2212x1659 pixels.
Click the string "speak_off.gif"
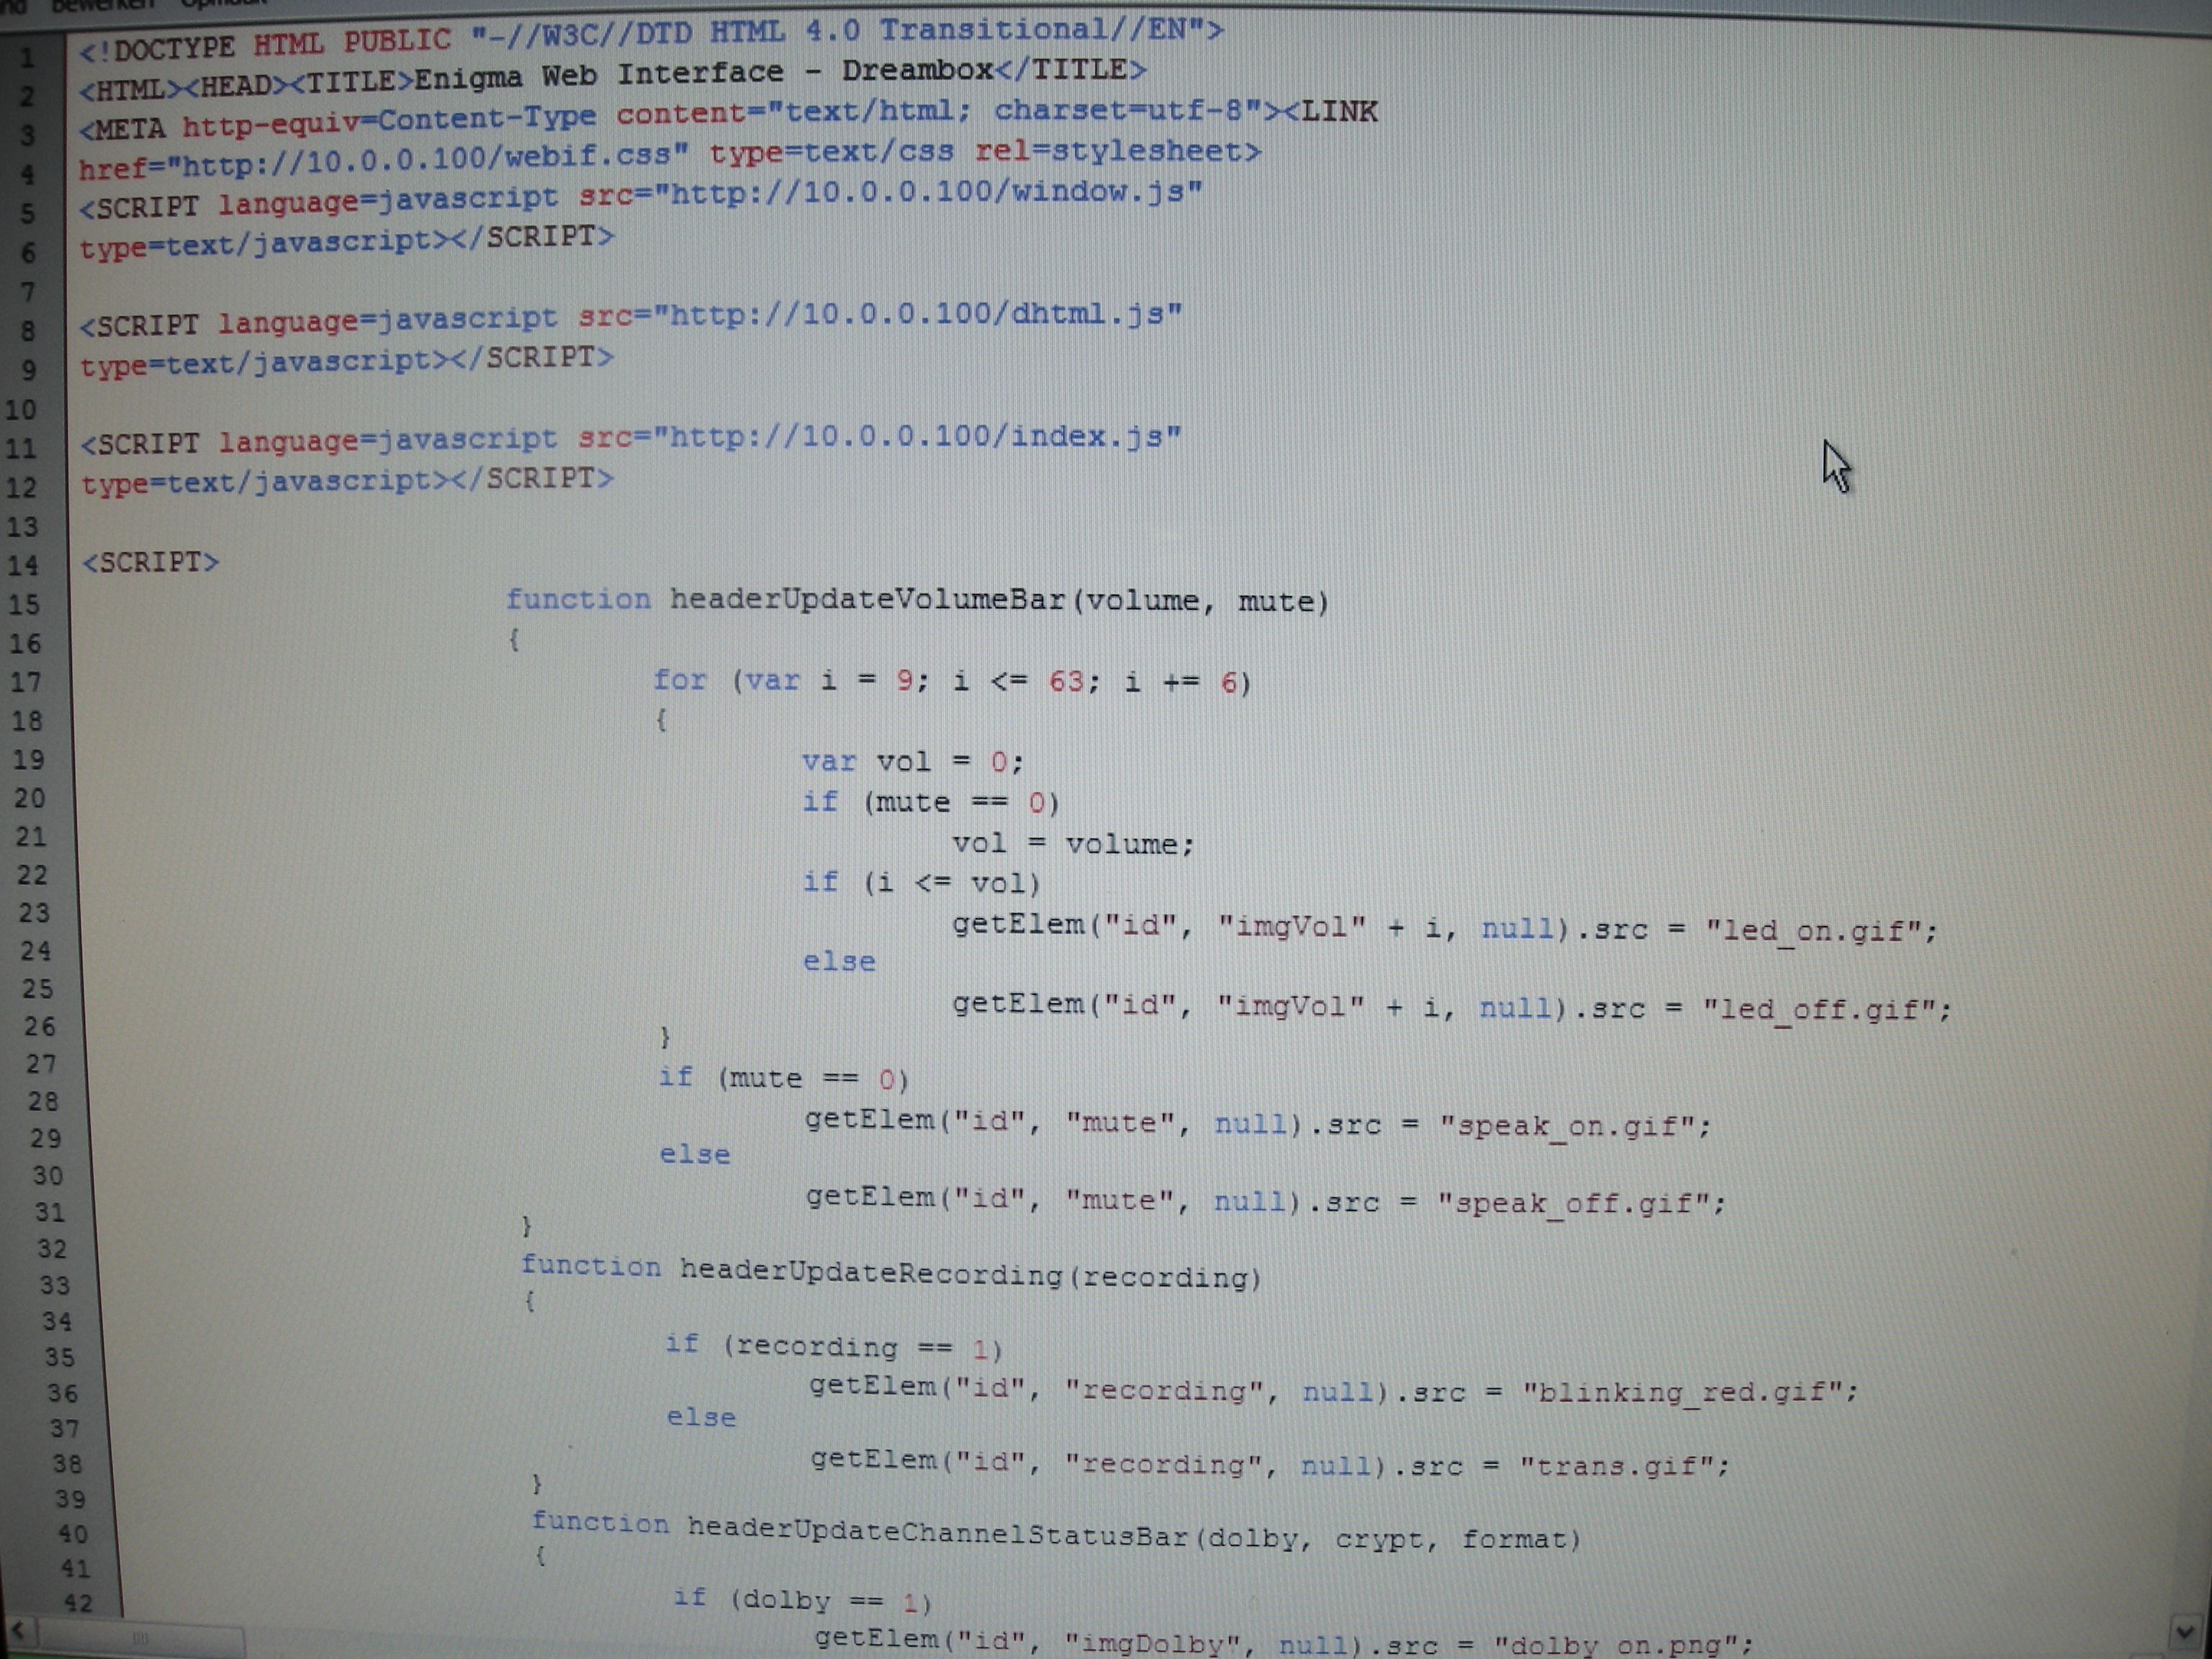(1573, 1203)
